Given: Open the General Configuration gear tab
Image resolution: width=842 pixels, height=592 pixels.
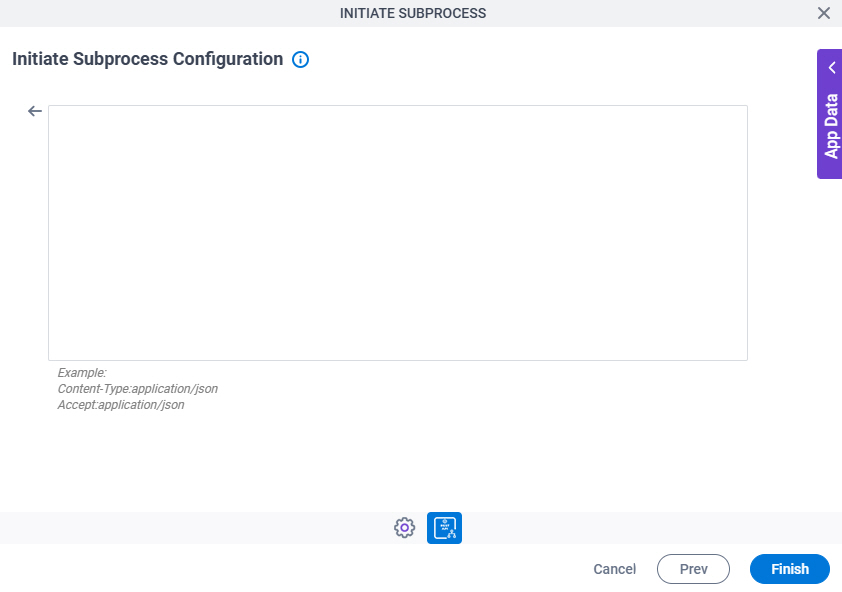Looking at the screenshot, I should (404, 528).
